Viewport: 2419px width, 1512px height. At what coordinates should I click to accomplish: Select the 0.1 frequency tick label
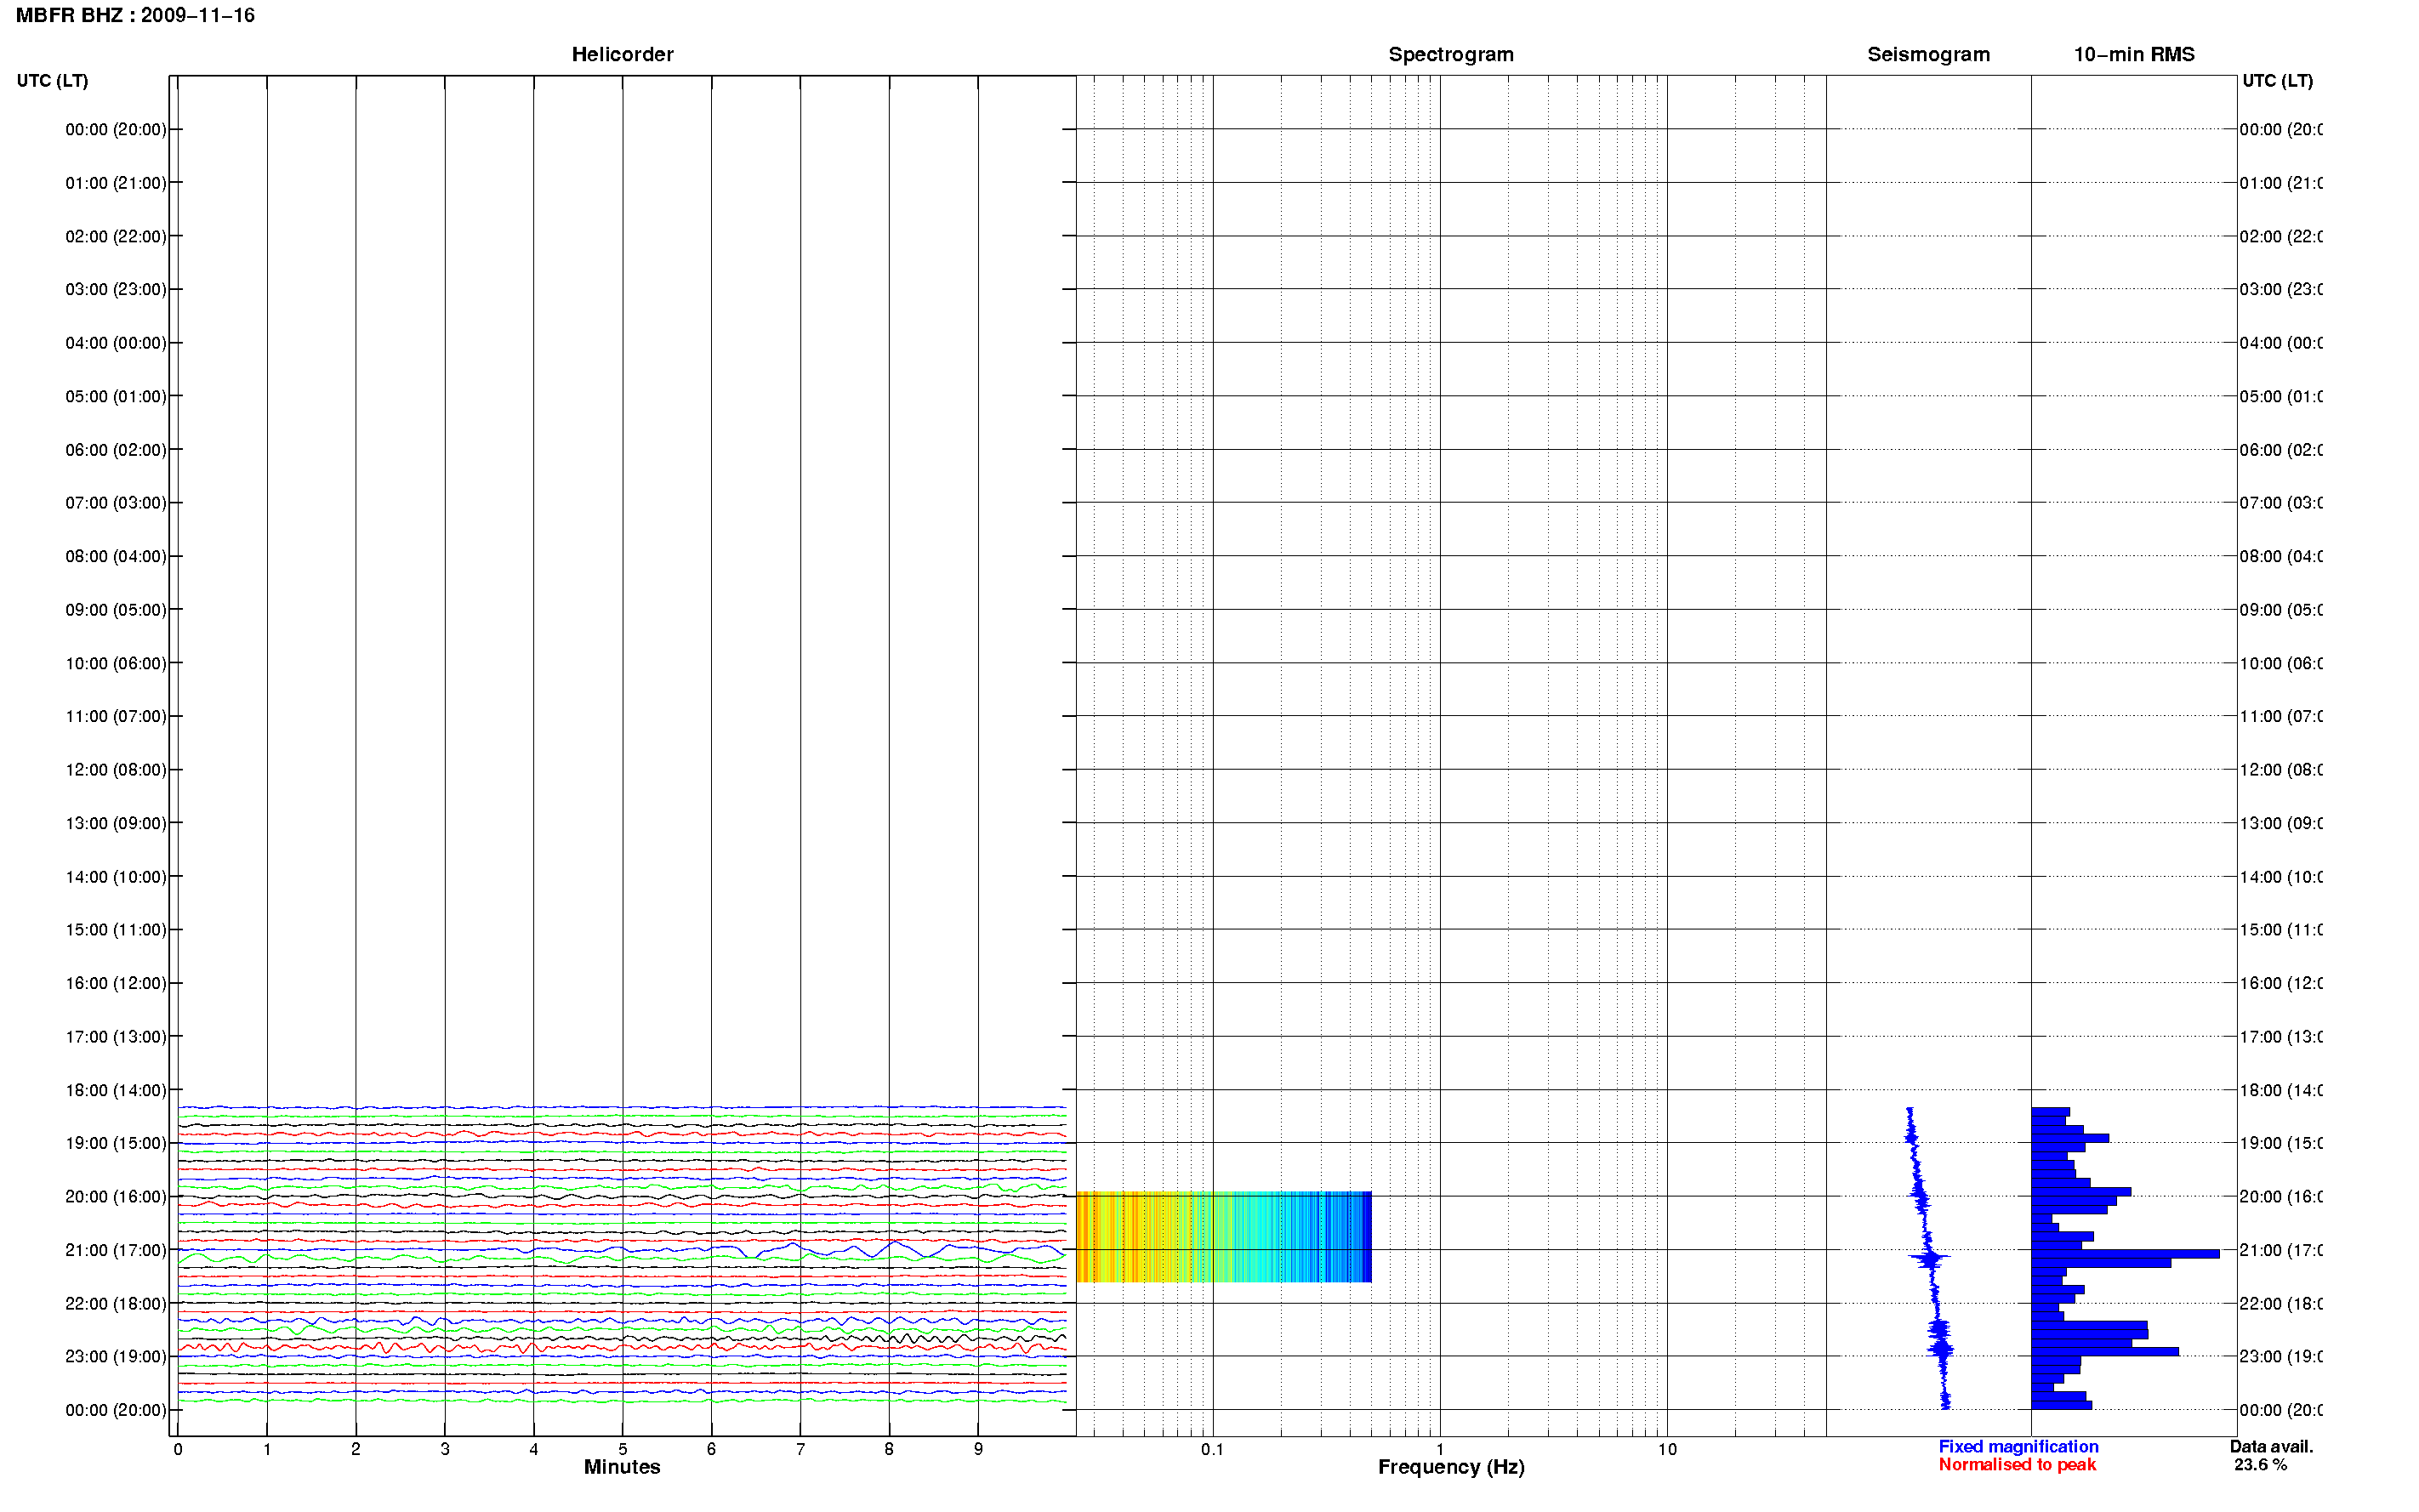click(1212, 1449)
